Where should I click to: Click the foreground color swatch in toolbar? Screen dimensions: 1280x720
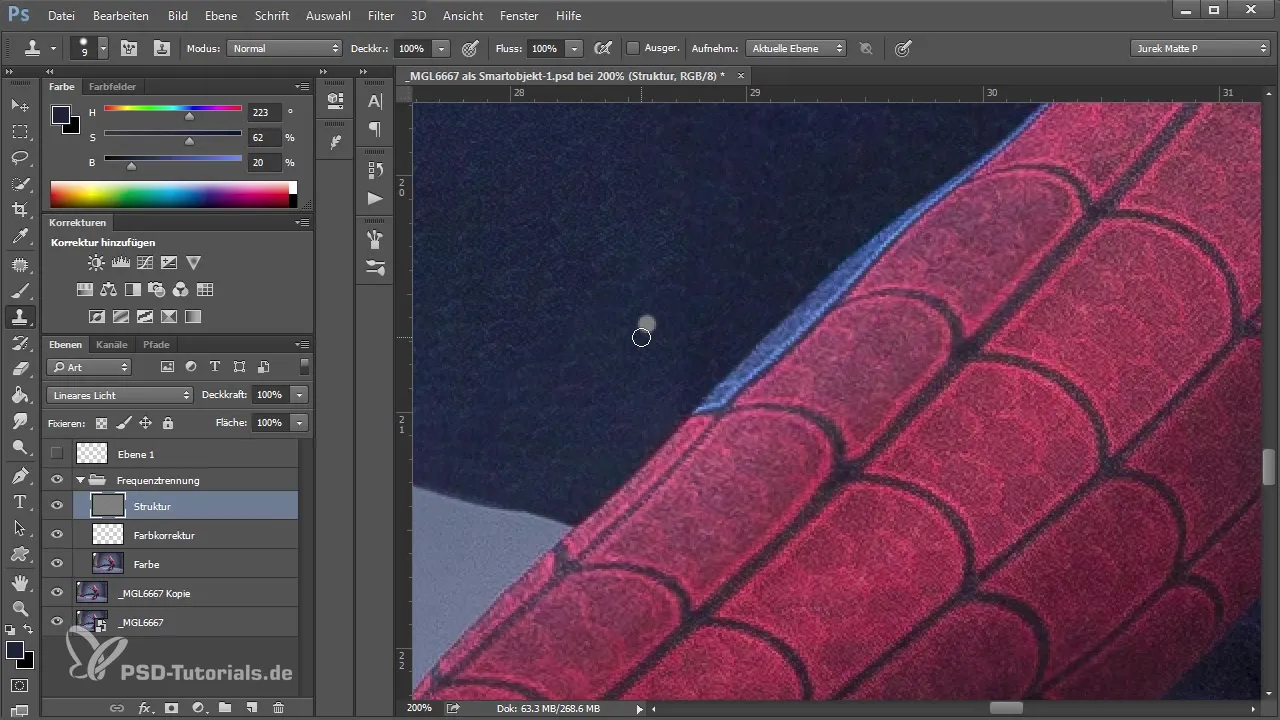point(15,651)
